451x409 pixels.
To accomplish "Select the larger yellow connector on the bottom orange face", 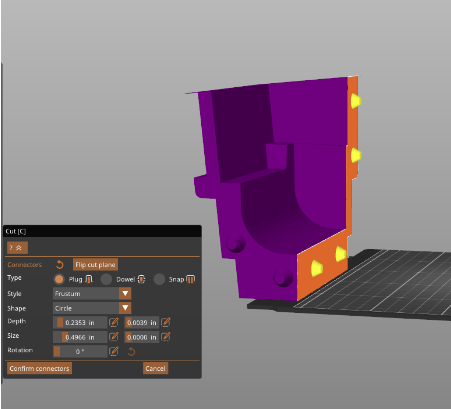I will coord(316,268).
